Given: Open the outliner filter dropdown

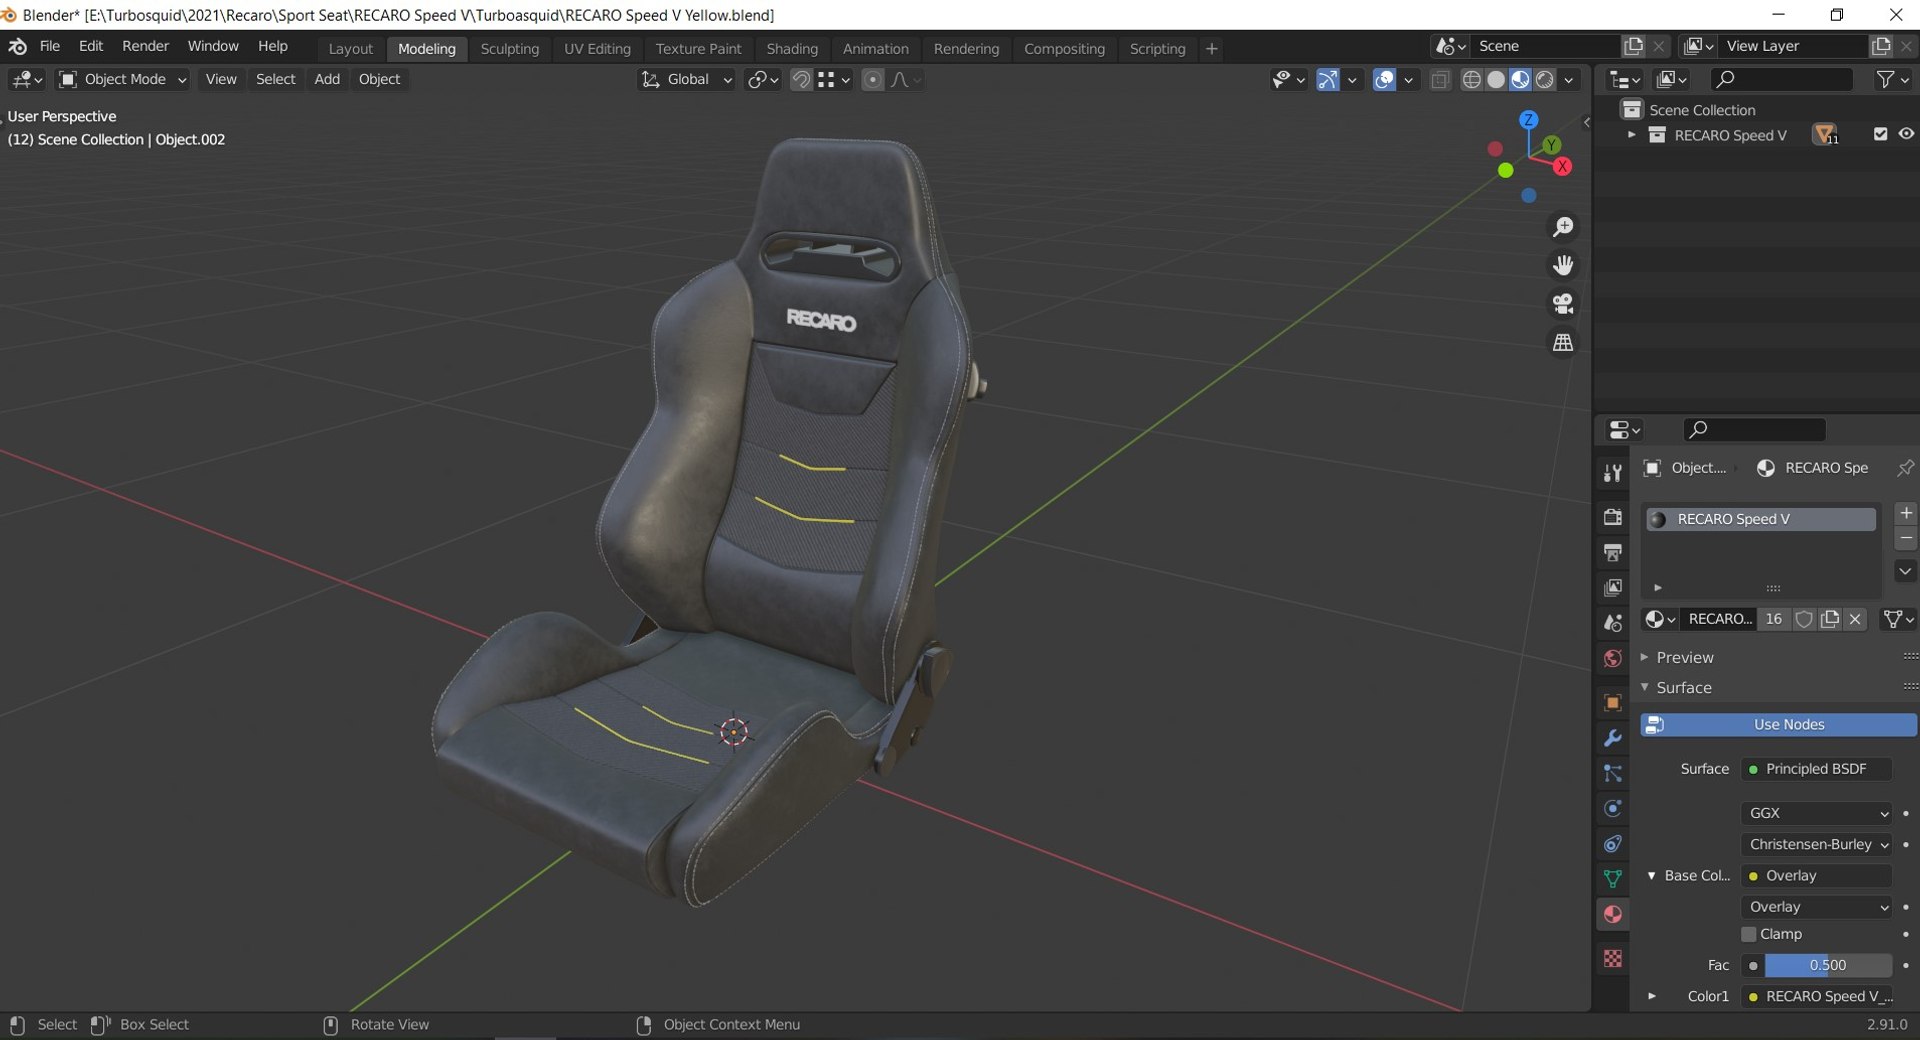Looking at the screenshot, I should click(x=1892, y=79).
